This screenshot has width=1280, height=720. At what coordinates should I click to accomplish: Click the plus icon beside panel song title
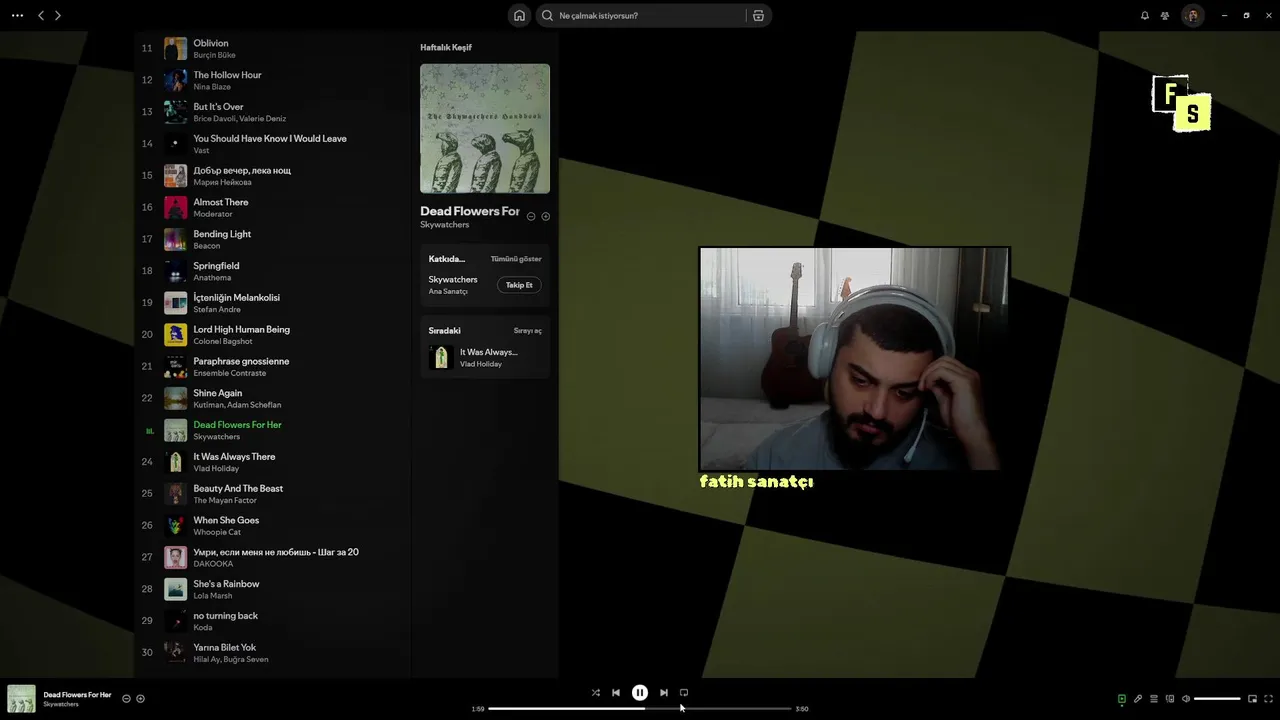coord(545,216)
